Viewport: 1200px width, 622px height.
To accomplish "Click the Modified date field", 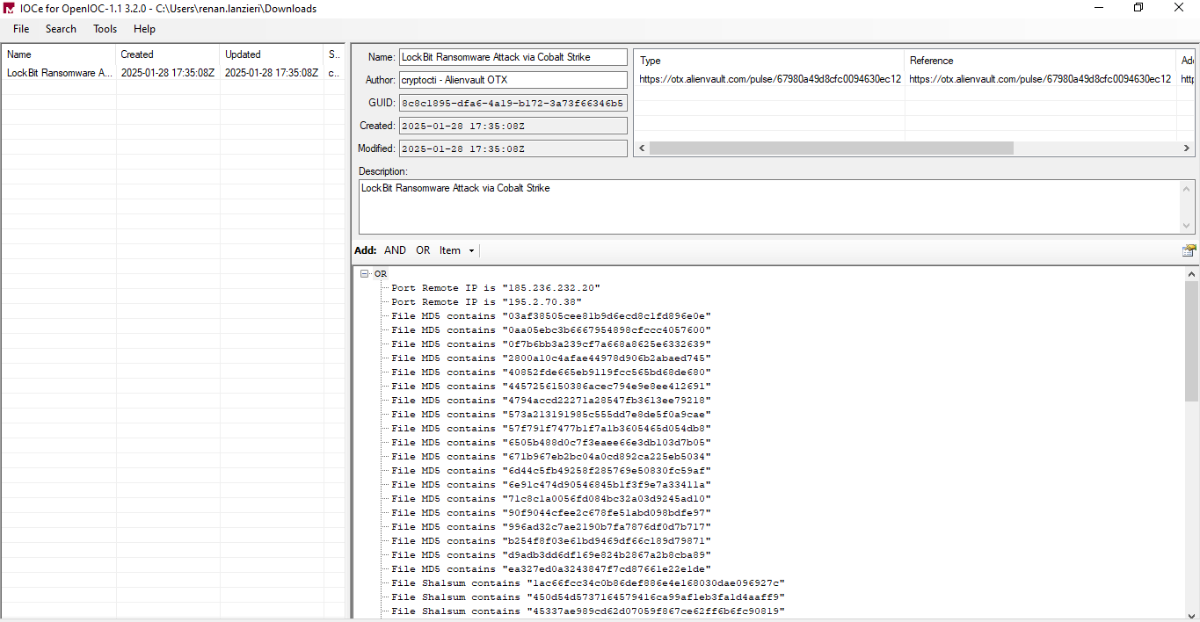I will pos(513,148).
